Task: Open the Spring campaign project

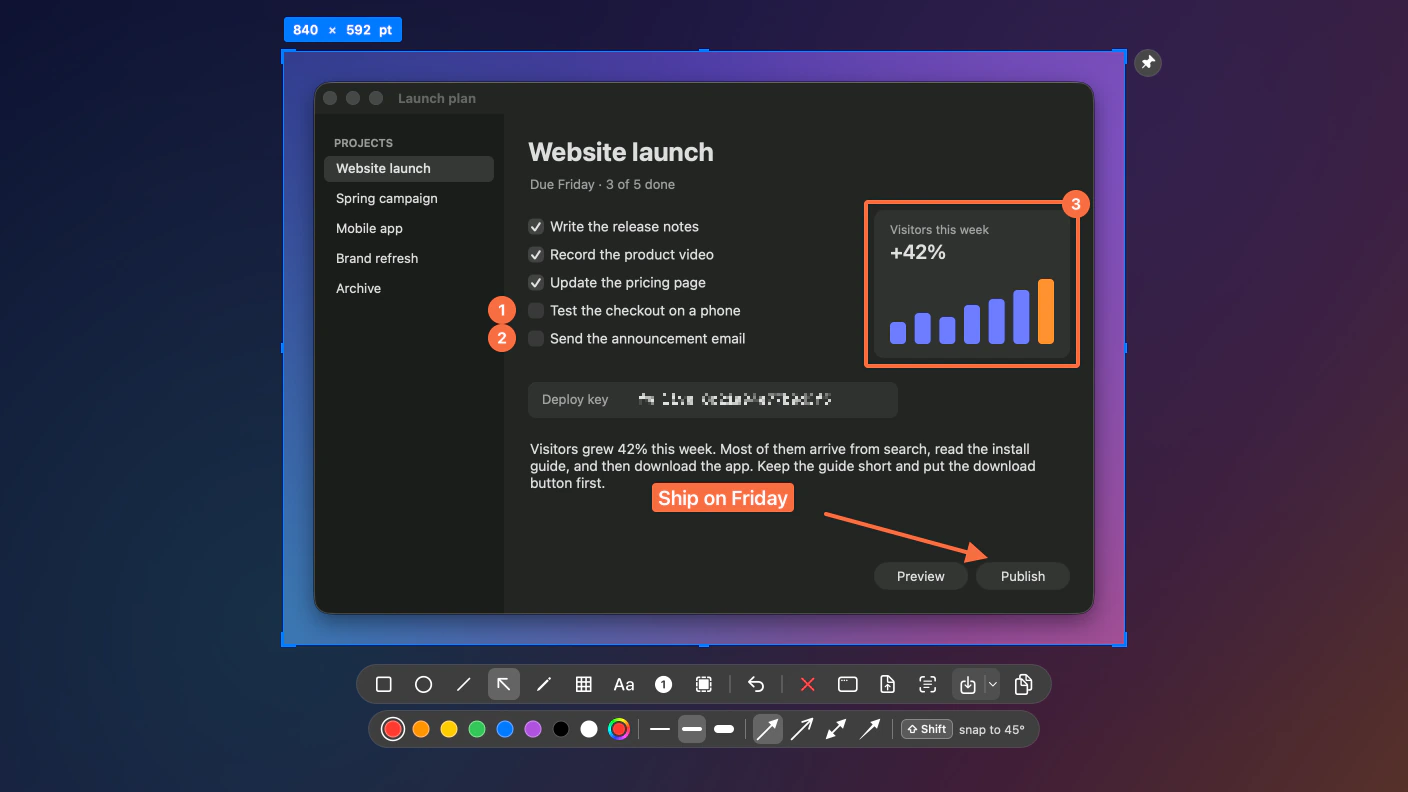Action: point(409,198)
